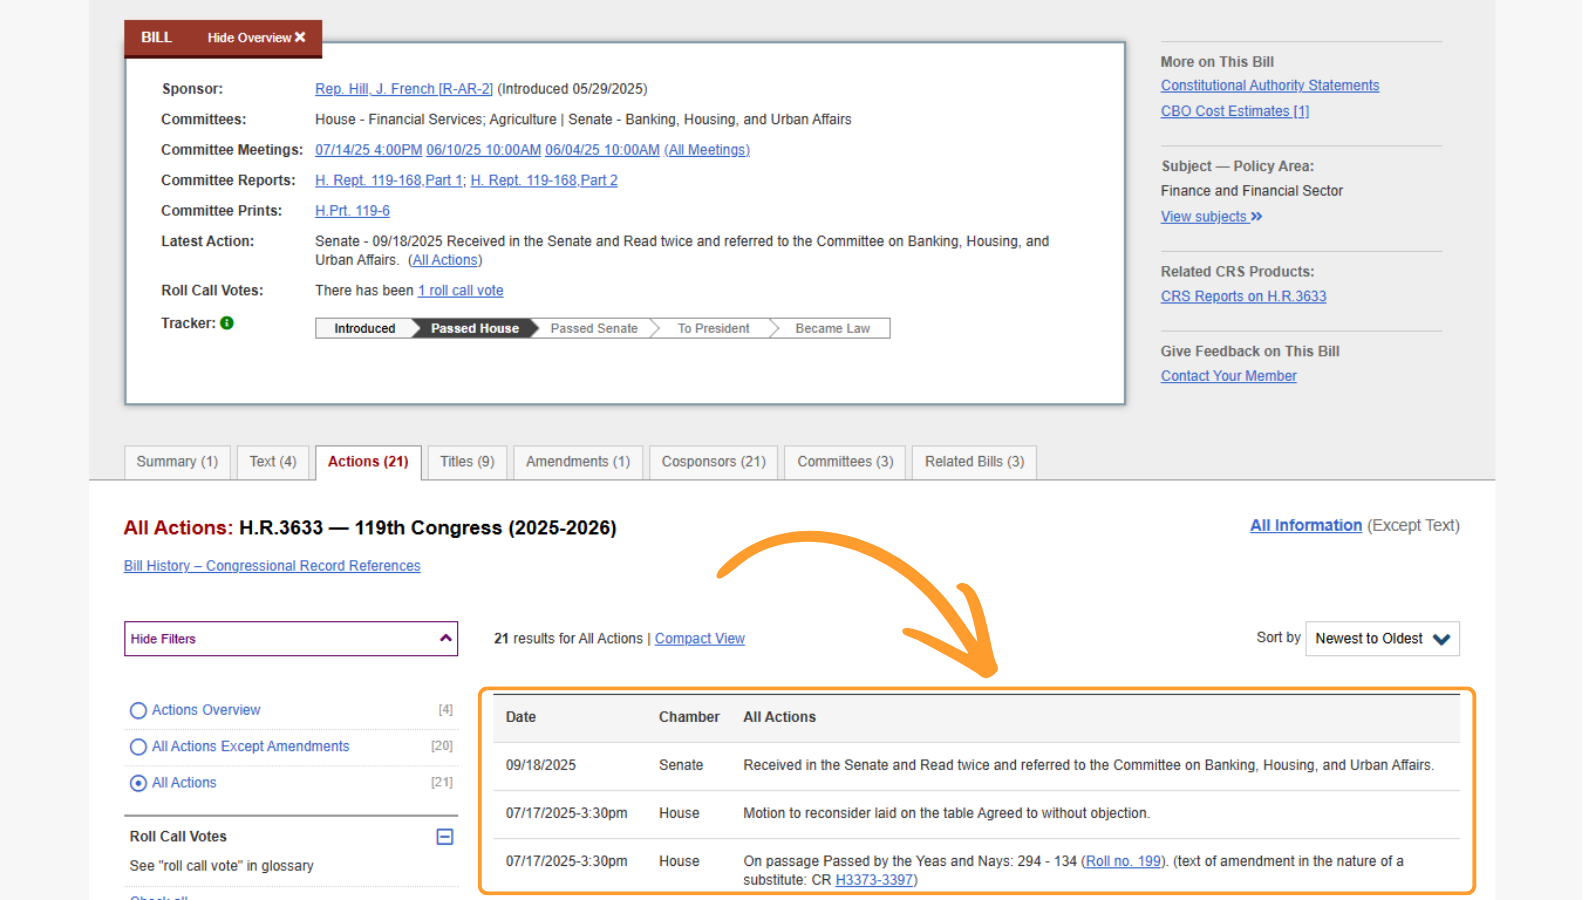Image resolution: width=1583 pixels, height=900 pixels.
Task: Open the 06/10/25 10:00AM committee meeting
Action: (483, 150)
